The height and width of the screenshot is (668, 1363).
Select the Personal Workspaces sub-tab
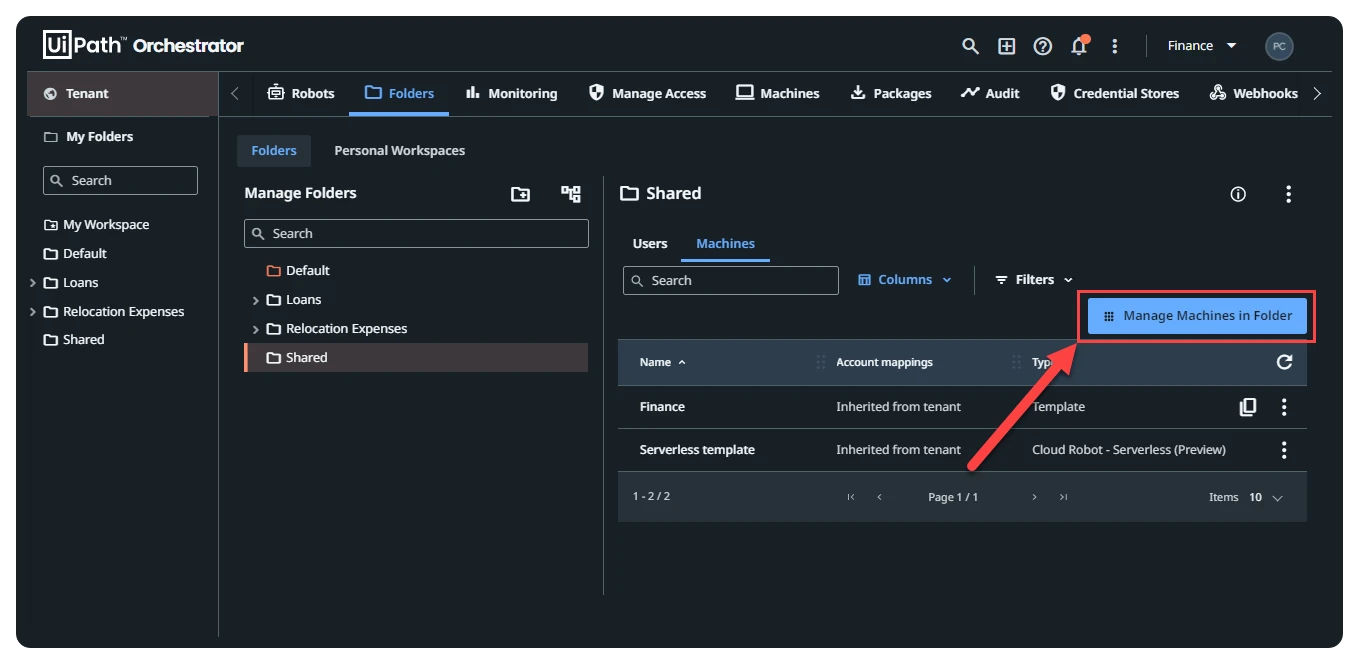[399, 150]
